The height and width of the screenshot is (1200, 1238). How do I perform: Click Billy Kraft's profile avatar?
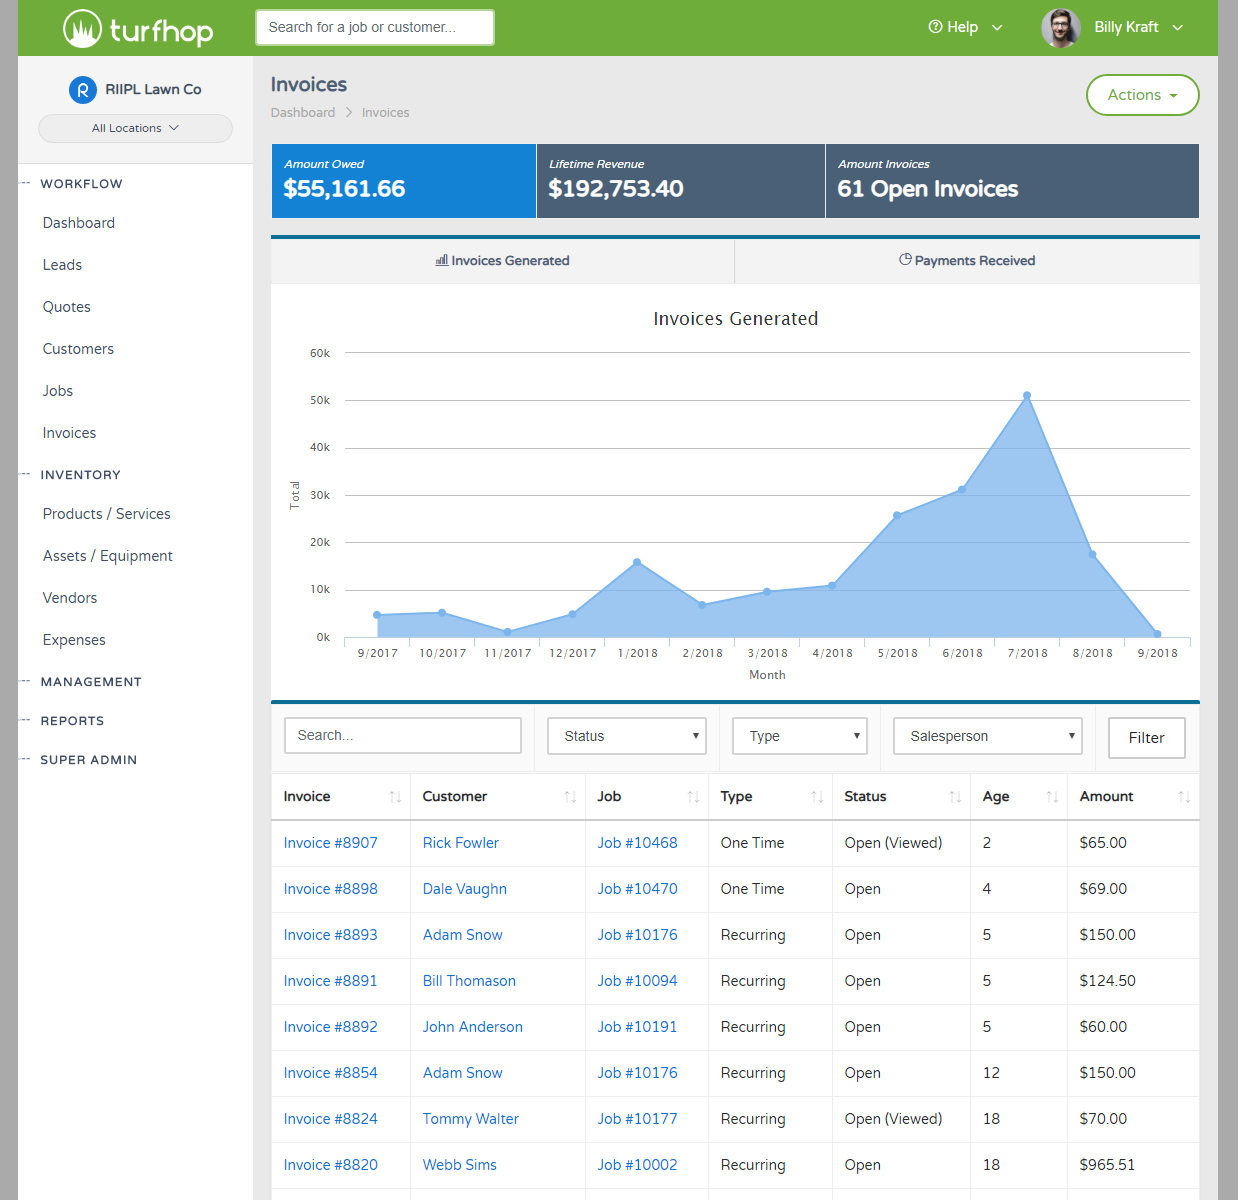click(x=1060, y=28)
